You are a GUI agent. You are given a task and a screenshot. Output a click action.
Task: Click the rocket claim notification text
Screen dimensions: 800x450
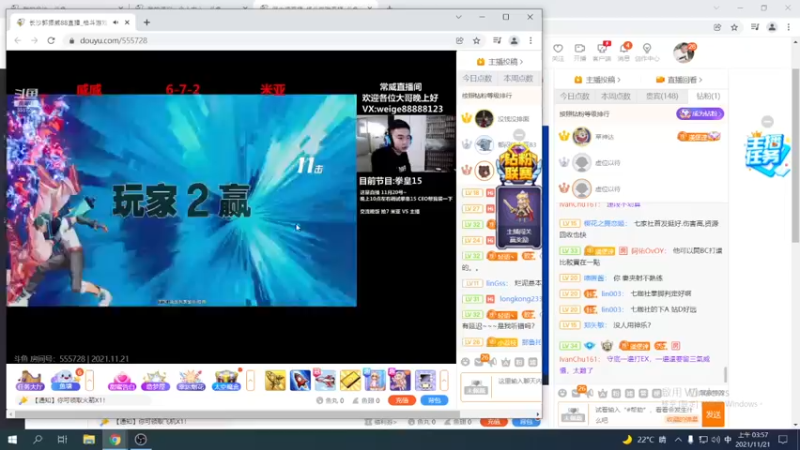pos(69,401)
